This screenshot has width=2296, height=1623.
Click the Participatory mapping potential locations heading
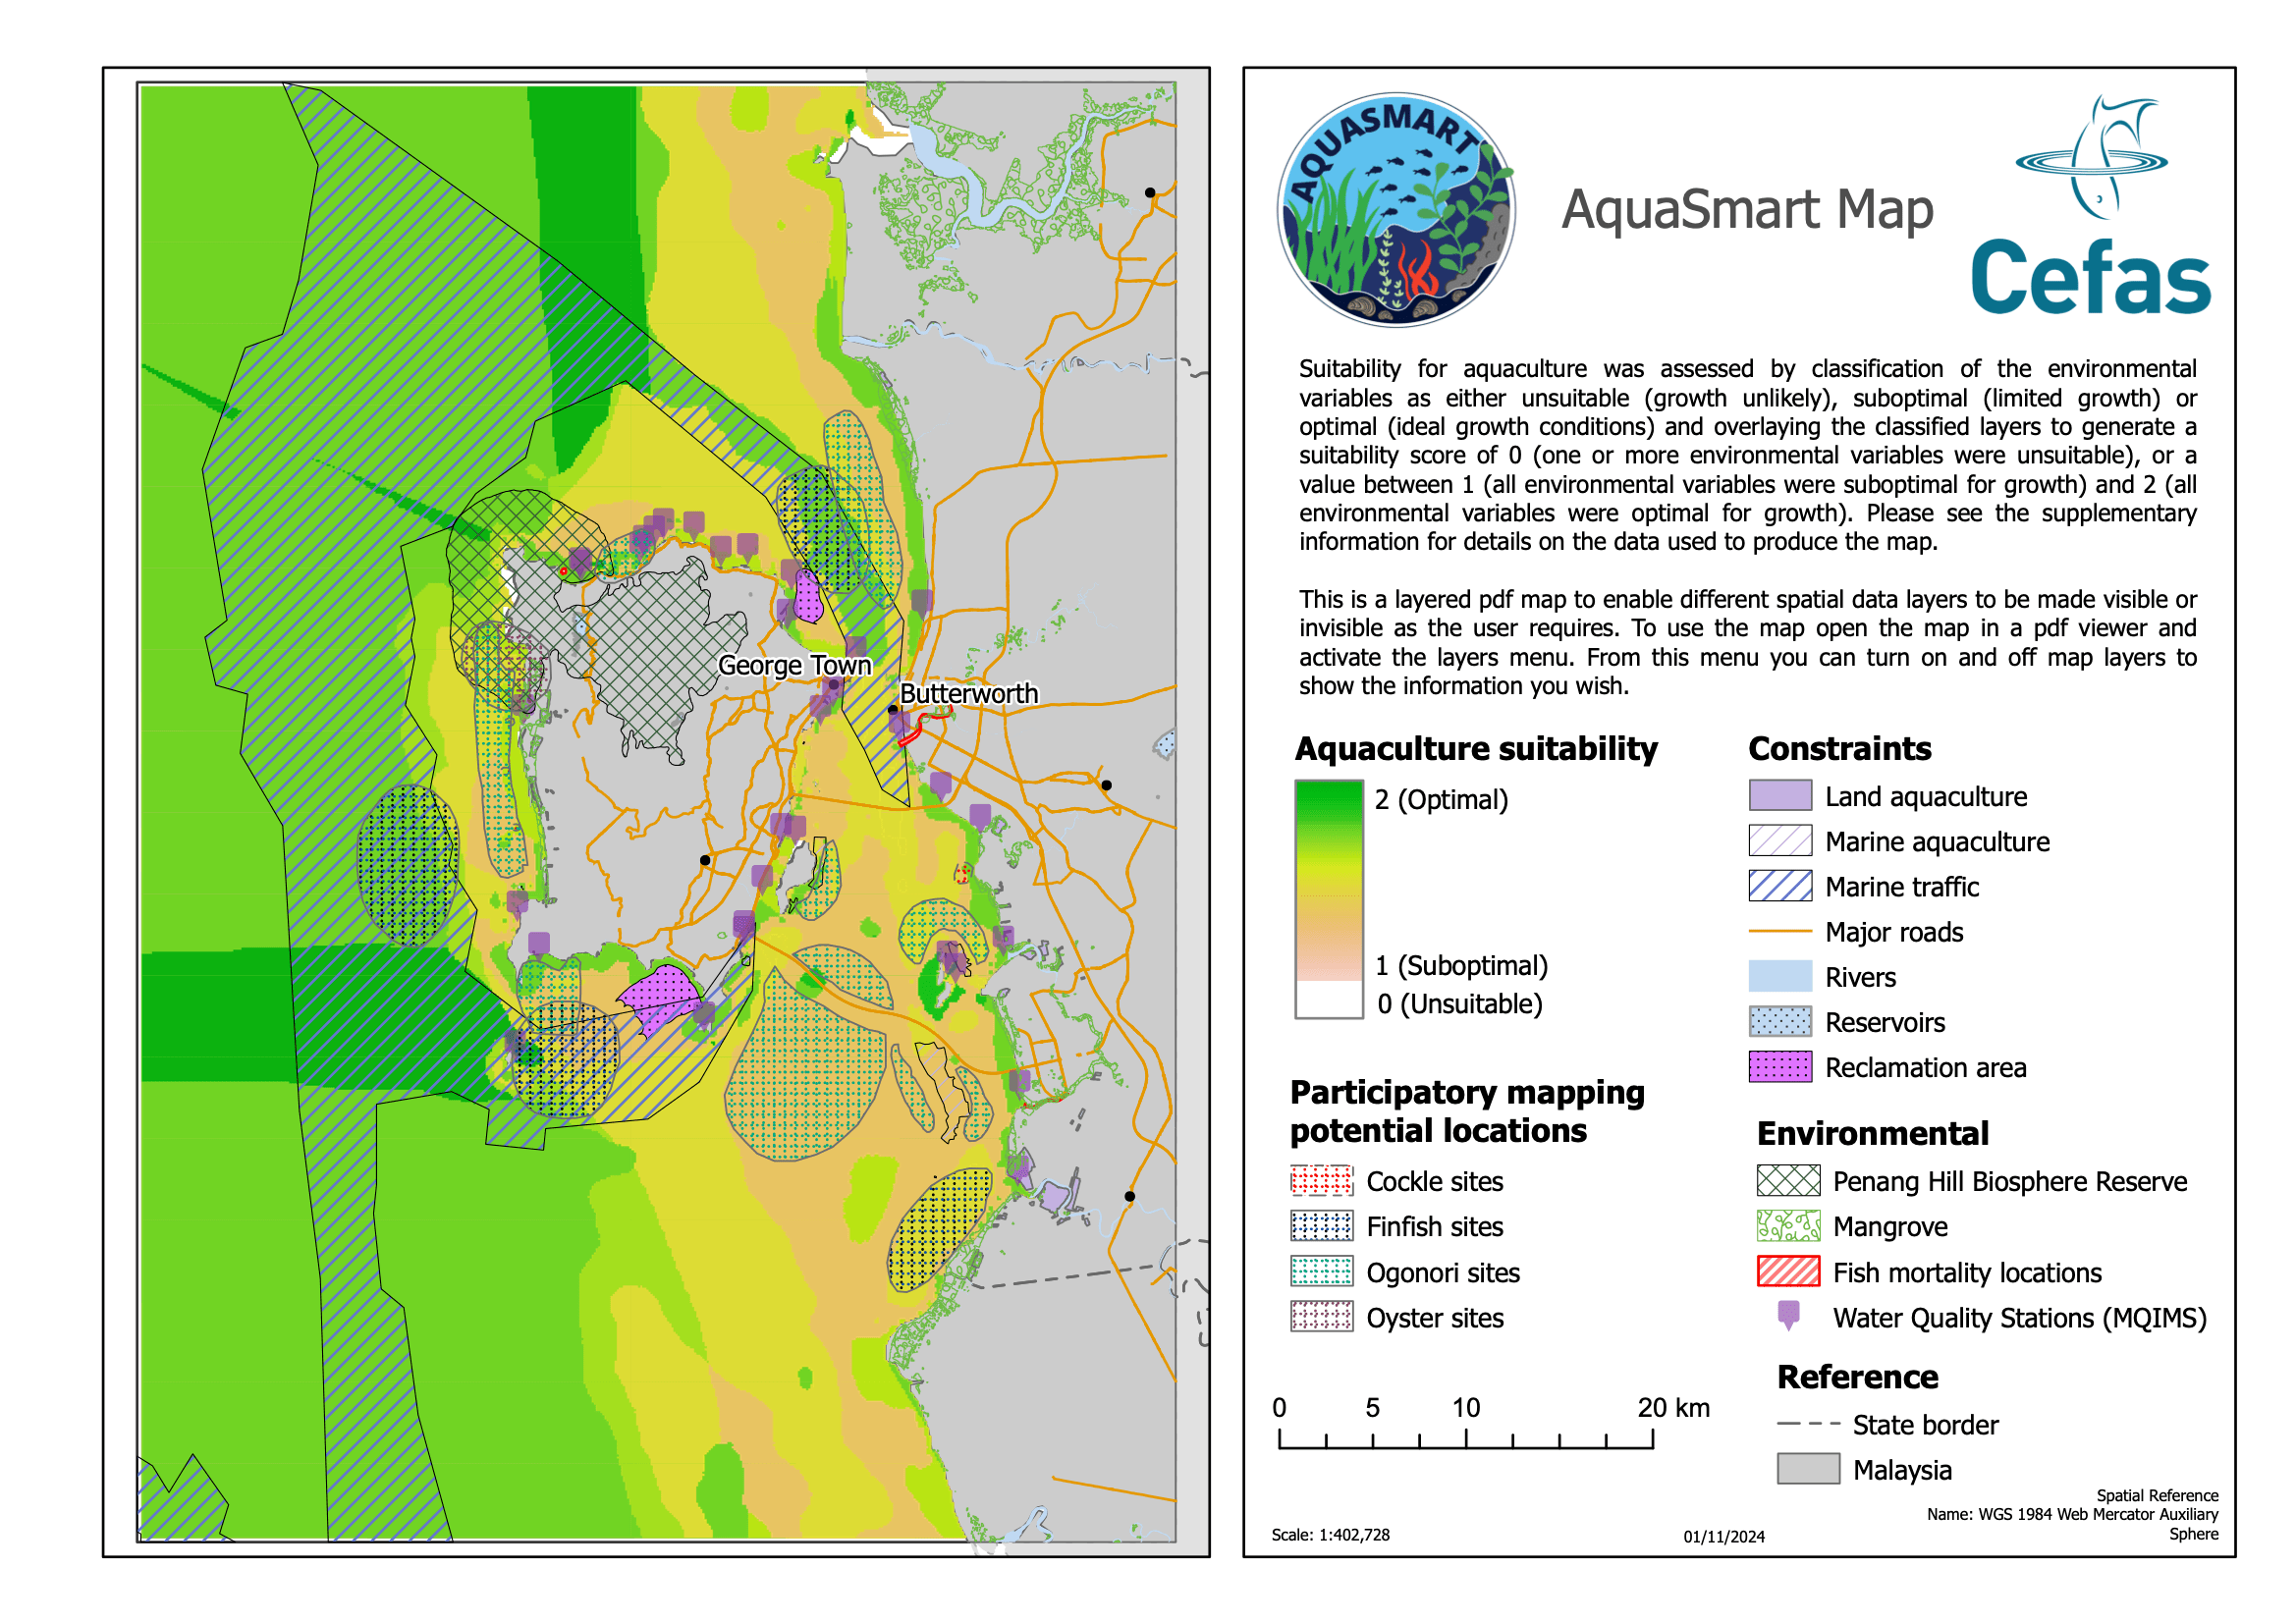tap(1467, 1111)
